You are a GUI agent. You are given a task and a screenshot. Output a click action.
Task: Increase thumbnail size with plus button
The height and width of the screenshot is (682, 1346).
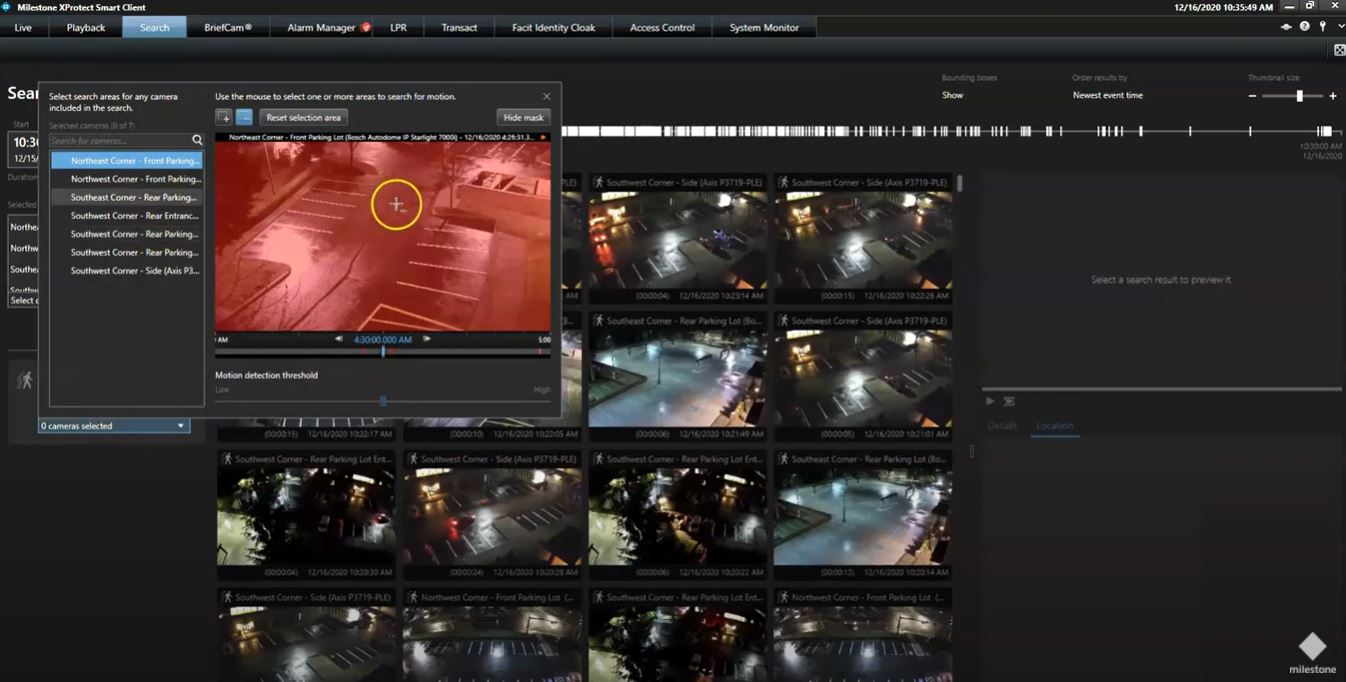click(1332, 96)
